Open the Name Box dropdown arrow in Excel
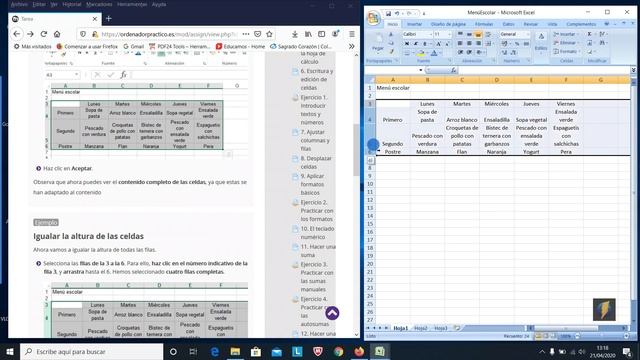640x360 pixels. tap(421, 70)
